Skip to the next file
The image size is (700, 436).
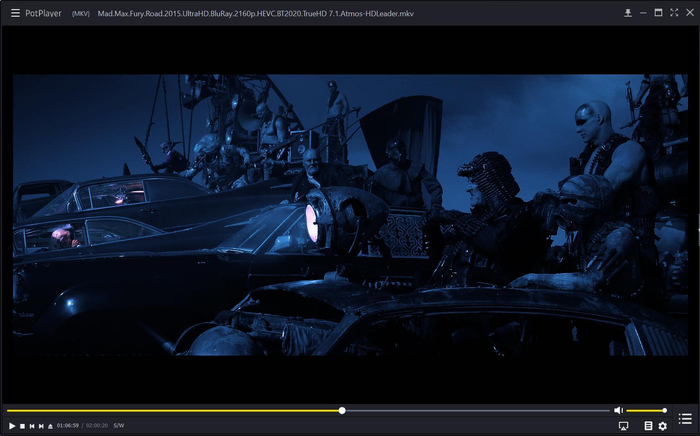[x=41, y=426]
